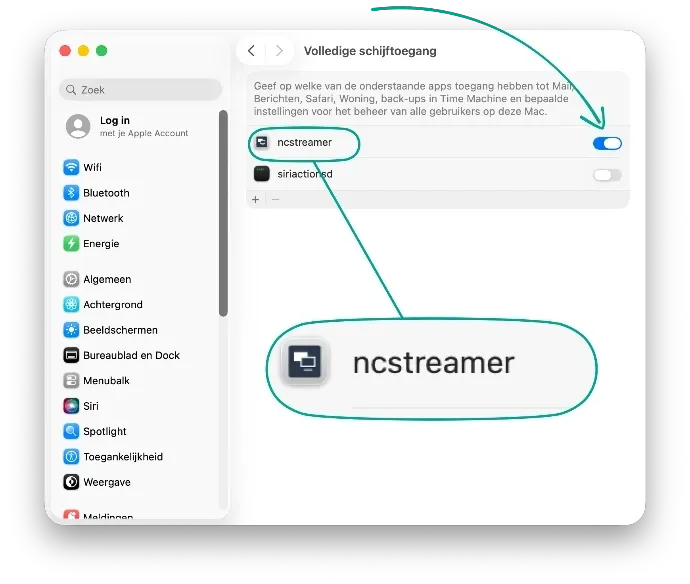The width and height of the screenshot is (690, 584).
Task: Click the Spotlight label in sidebar
Action: point(105,431)
